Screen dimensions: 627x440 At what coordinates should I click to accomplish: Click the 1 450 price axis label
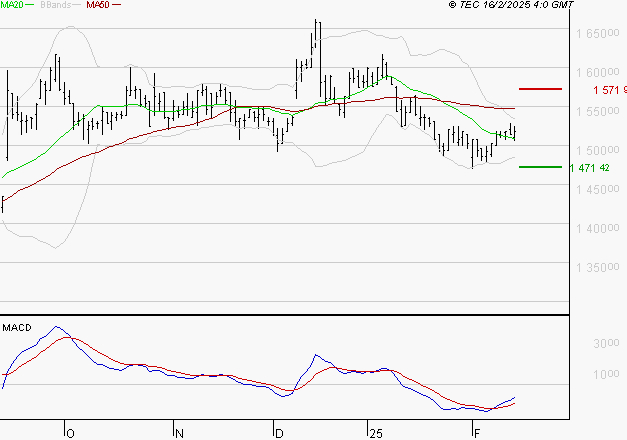(597, 190)
